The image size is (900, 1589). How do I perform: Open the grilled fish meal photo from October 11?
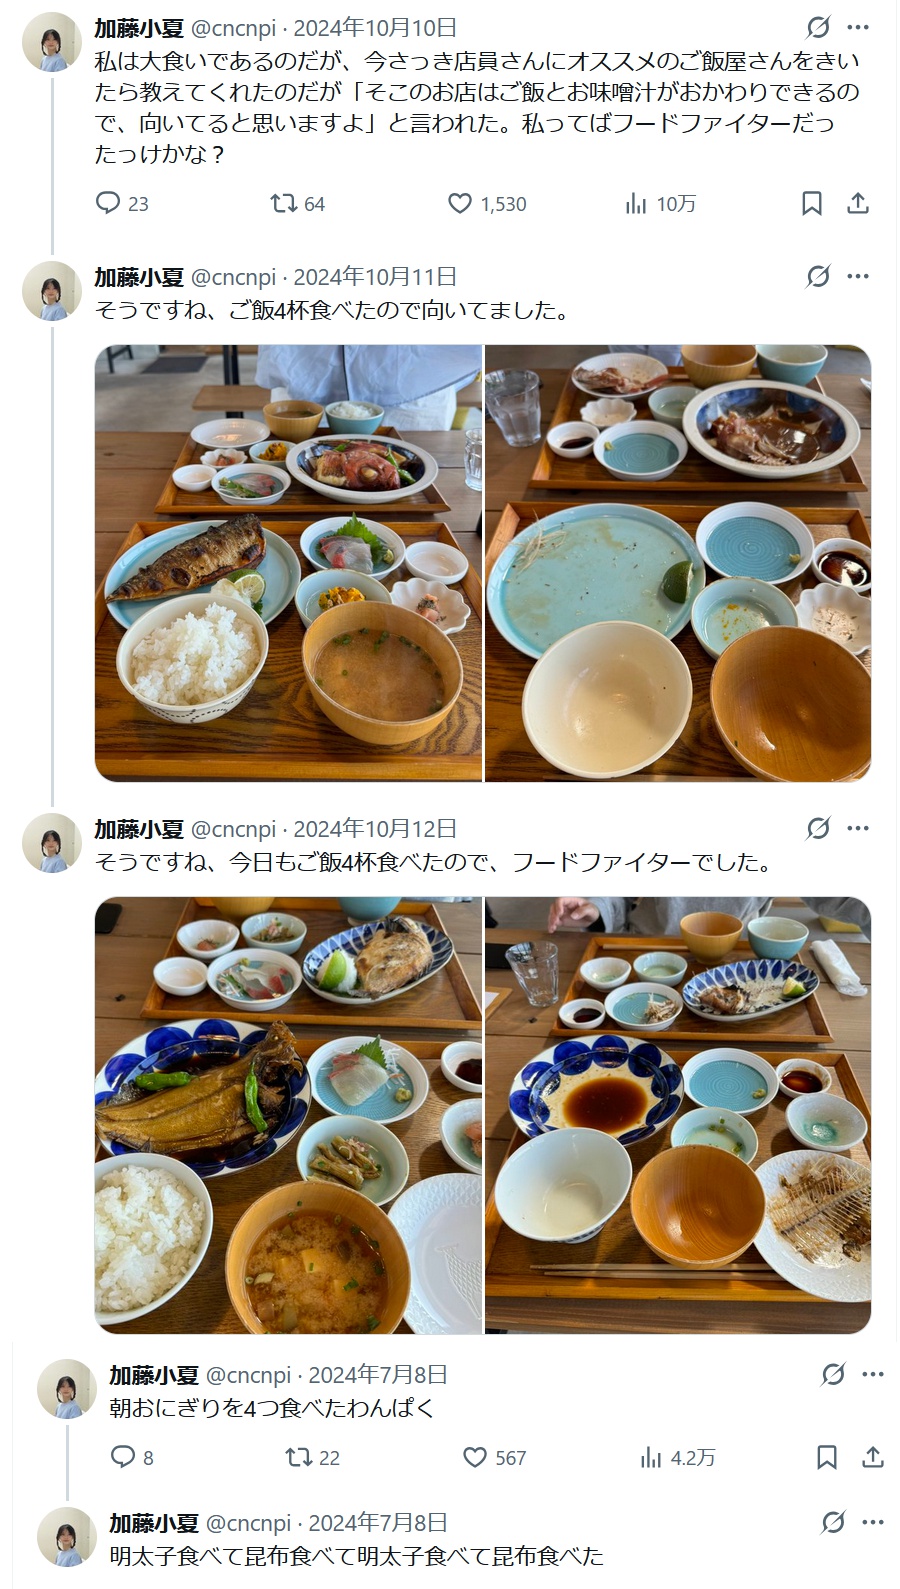288,563
